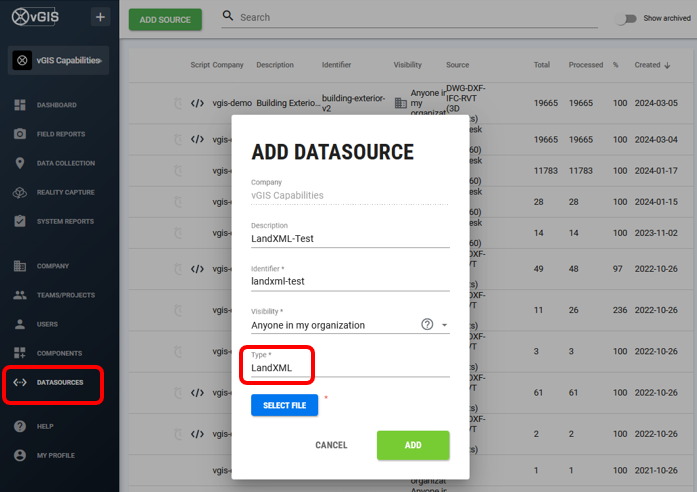This screenshot has height=492, width=697.
Task: Open Users in the sidebar
Action: 47,324
